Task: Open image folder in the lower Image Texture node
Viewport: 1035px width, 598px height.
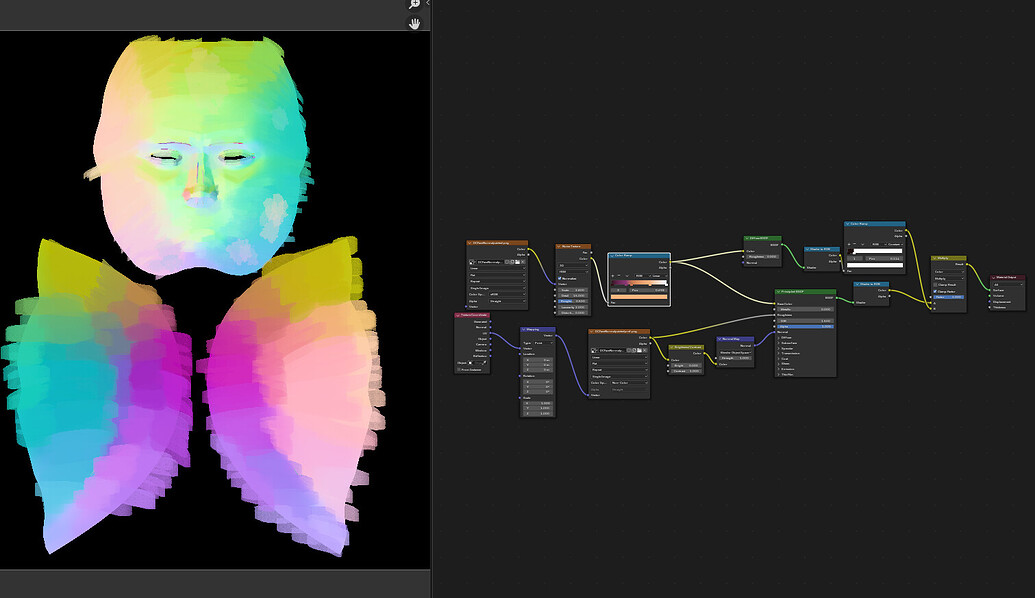Action: coord(639,350)
